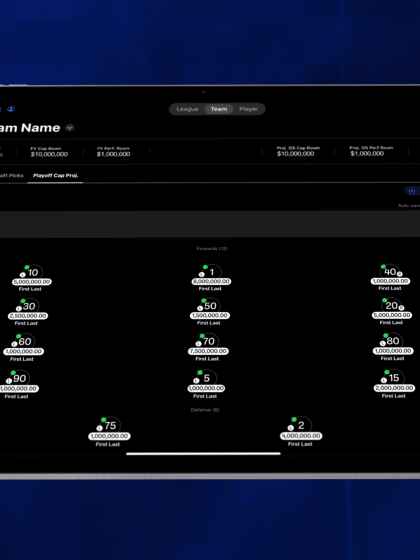Click the 1,000,000.00 salary under player 90
Screen dimensions: 420x560
(19, 388)
